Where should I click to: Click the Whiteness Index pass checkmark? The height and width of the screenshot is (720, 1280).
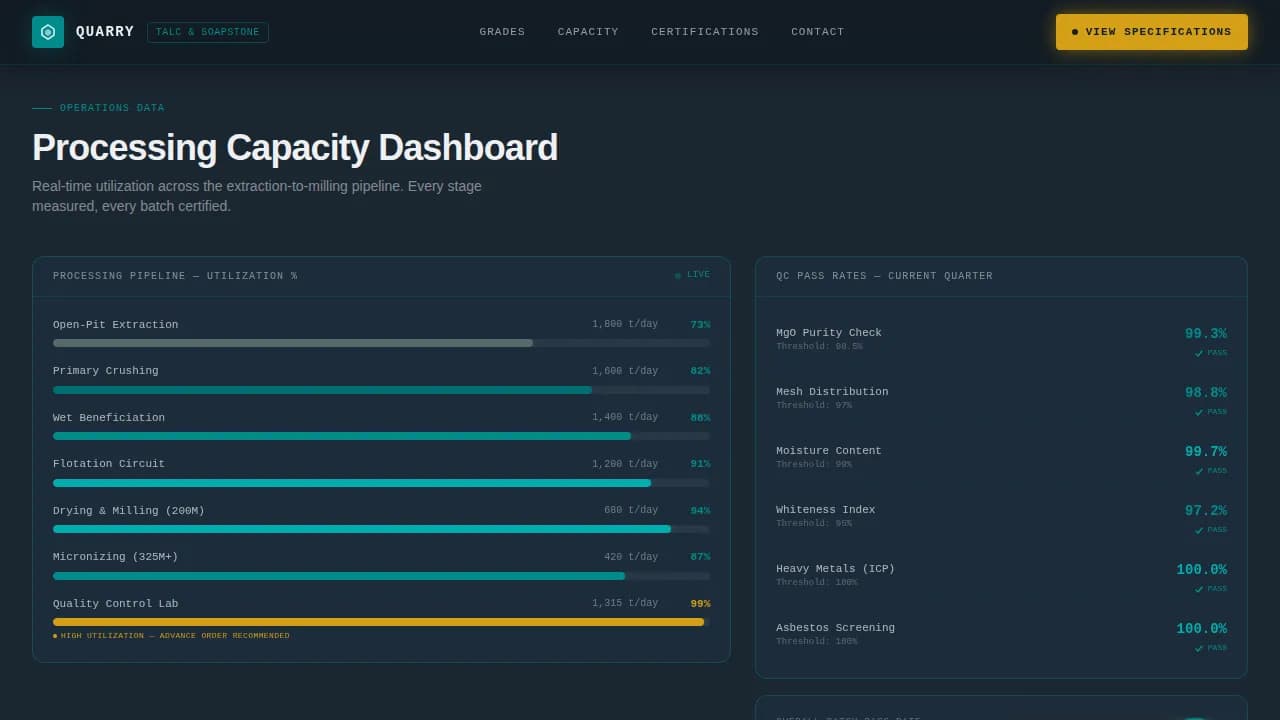point(1199,530)
